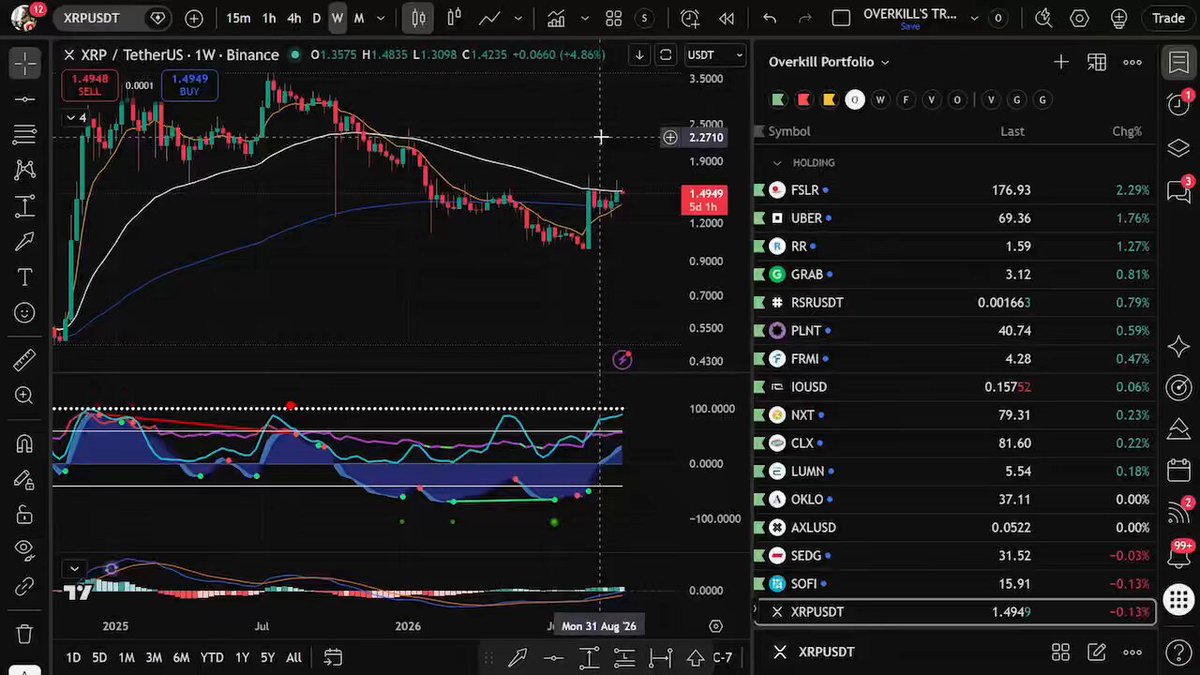Viewport: 1200px width, 675px height.
Task: Click the zoom-in magnifier tool
Action: (25, 396)
